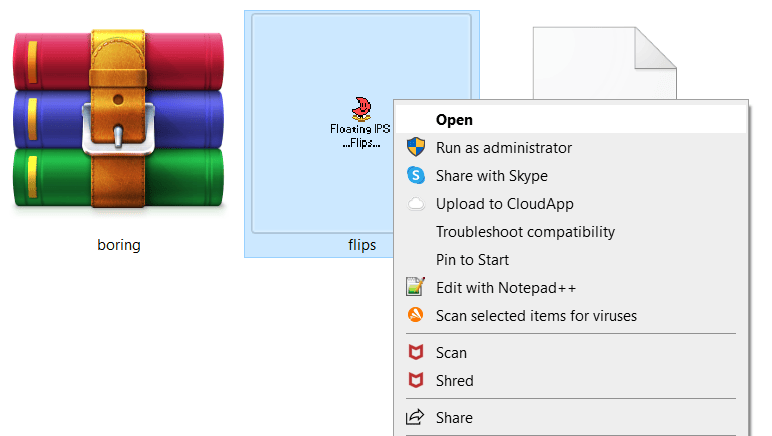The height and width of the screenshot is (436, 772).
Task: Click the Share arrow icon
Action: pos(415,418)
